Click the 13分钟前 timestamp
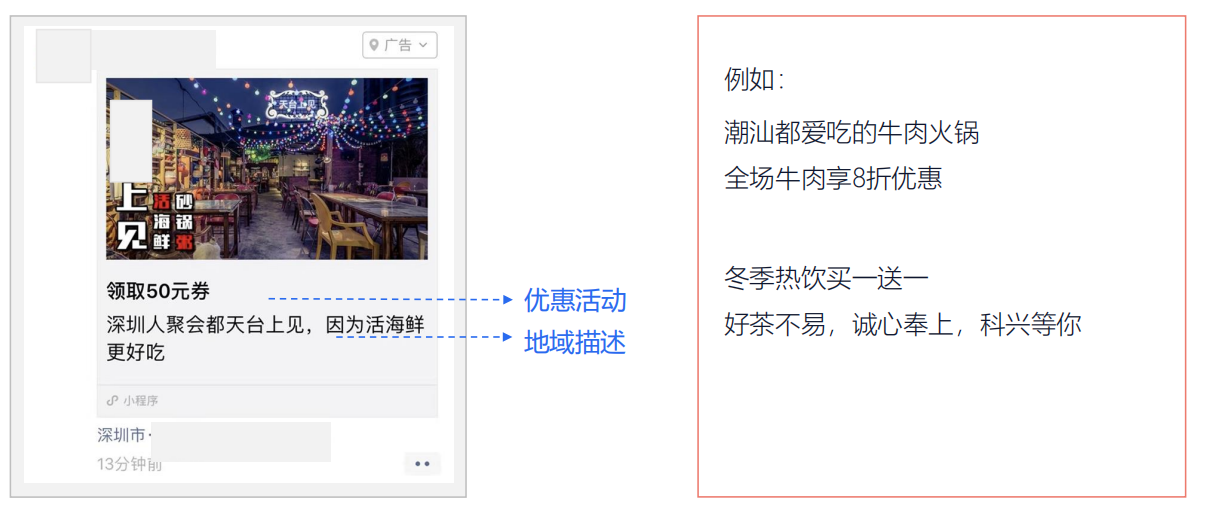This screenshot has width=1211, height=516. point(129,464)
